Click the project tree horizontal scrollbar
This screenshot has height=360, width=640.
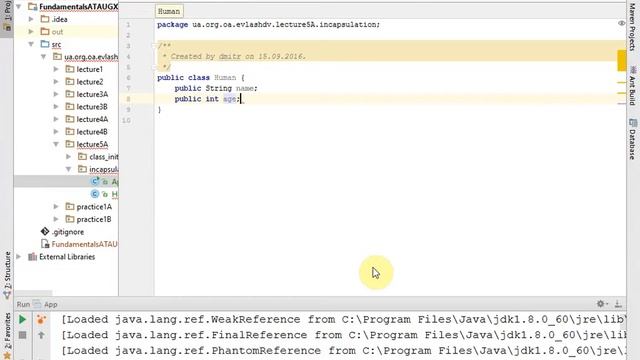tap(33, 293)
